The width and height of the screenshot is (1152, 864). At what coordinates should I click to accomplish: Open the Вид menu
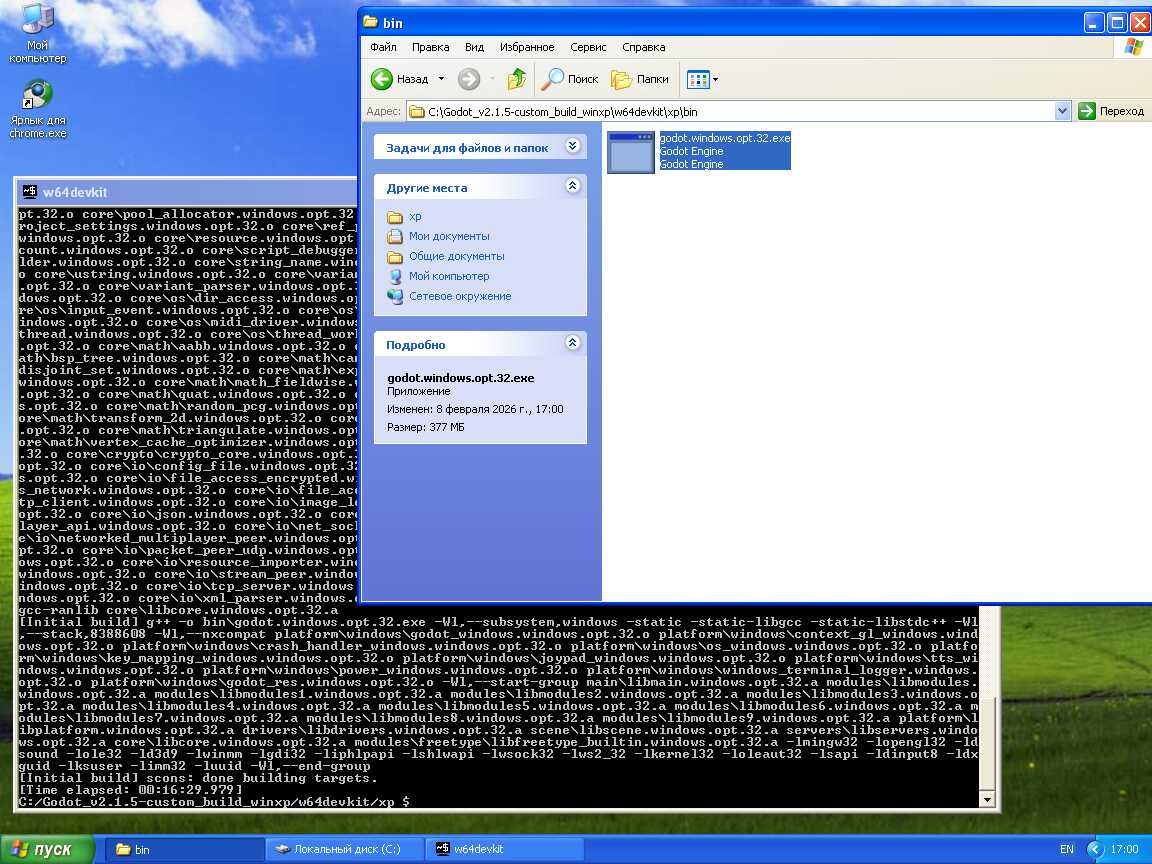474,47
